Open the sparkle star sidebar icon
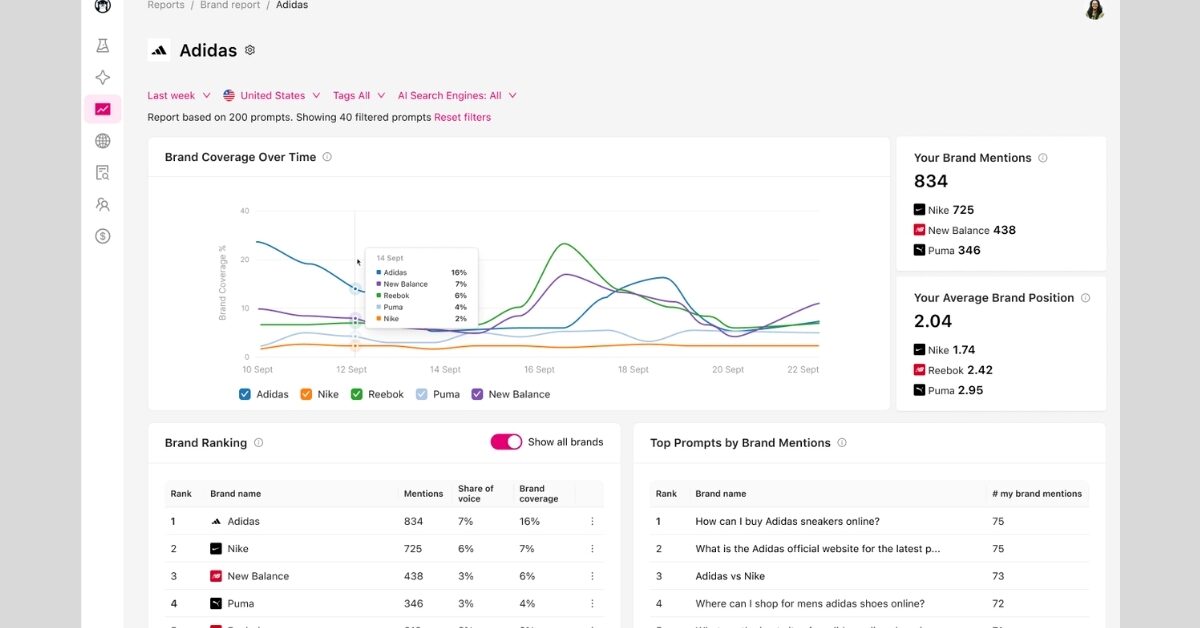Image resolution: width=1200 pixels, height=628 pixels. coord(102,78)
